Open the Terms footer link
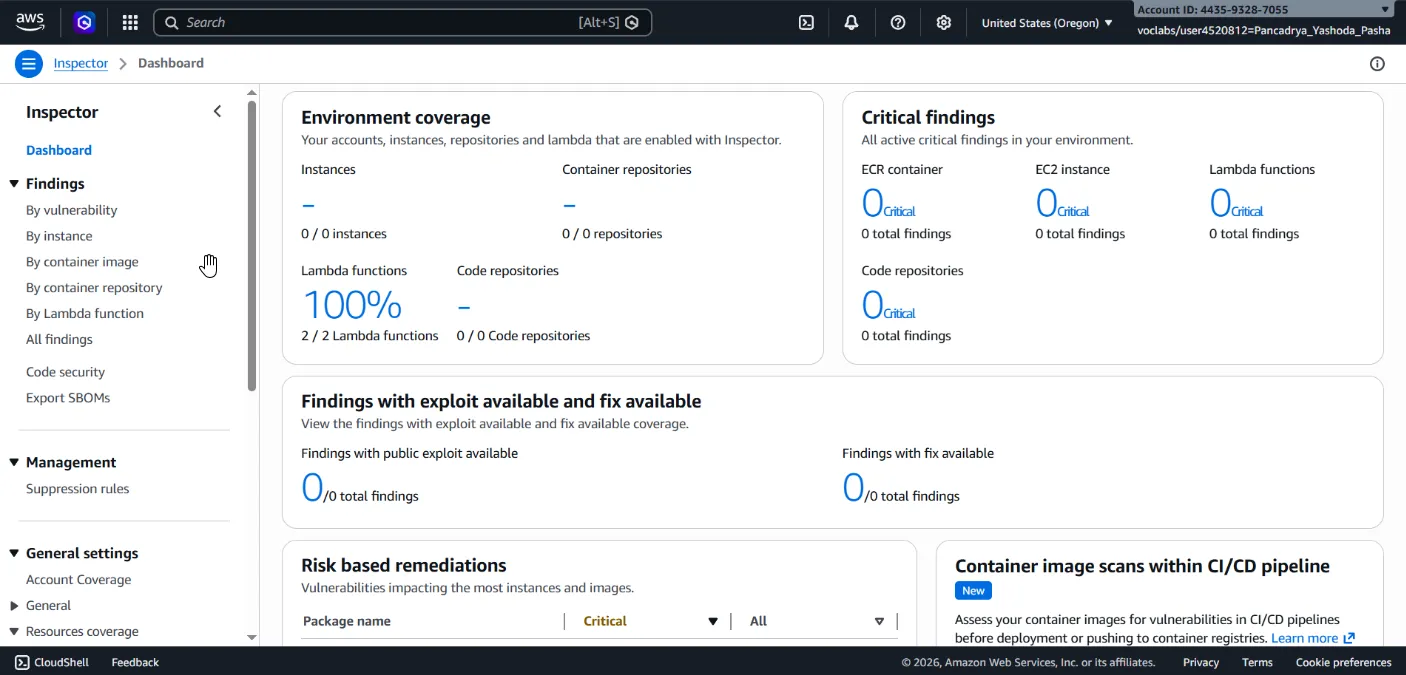 tap(1257, 662)
